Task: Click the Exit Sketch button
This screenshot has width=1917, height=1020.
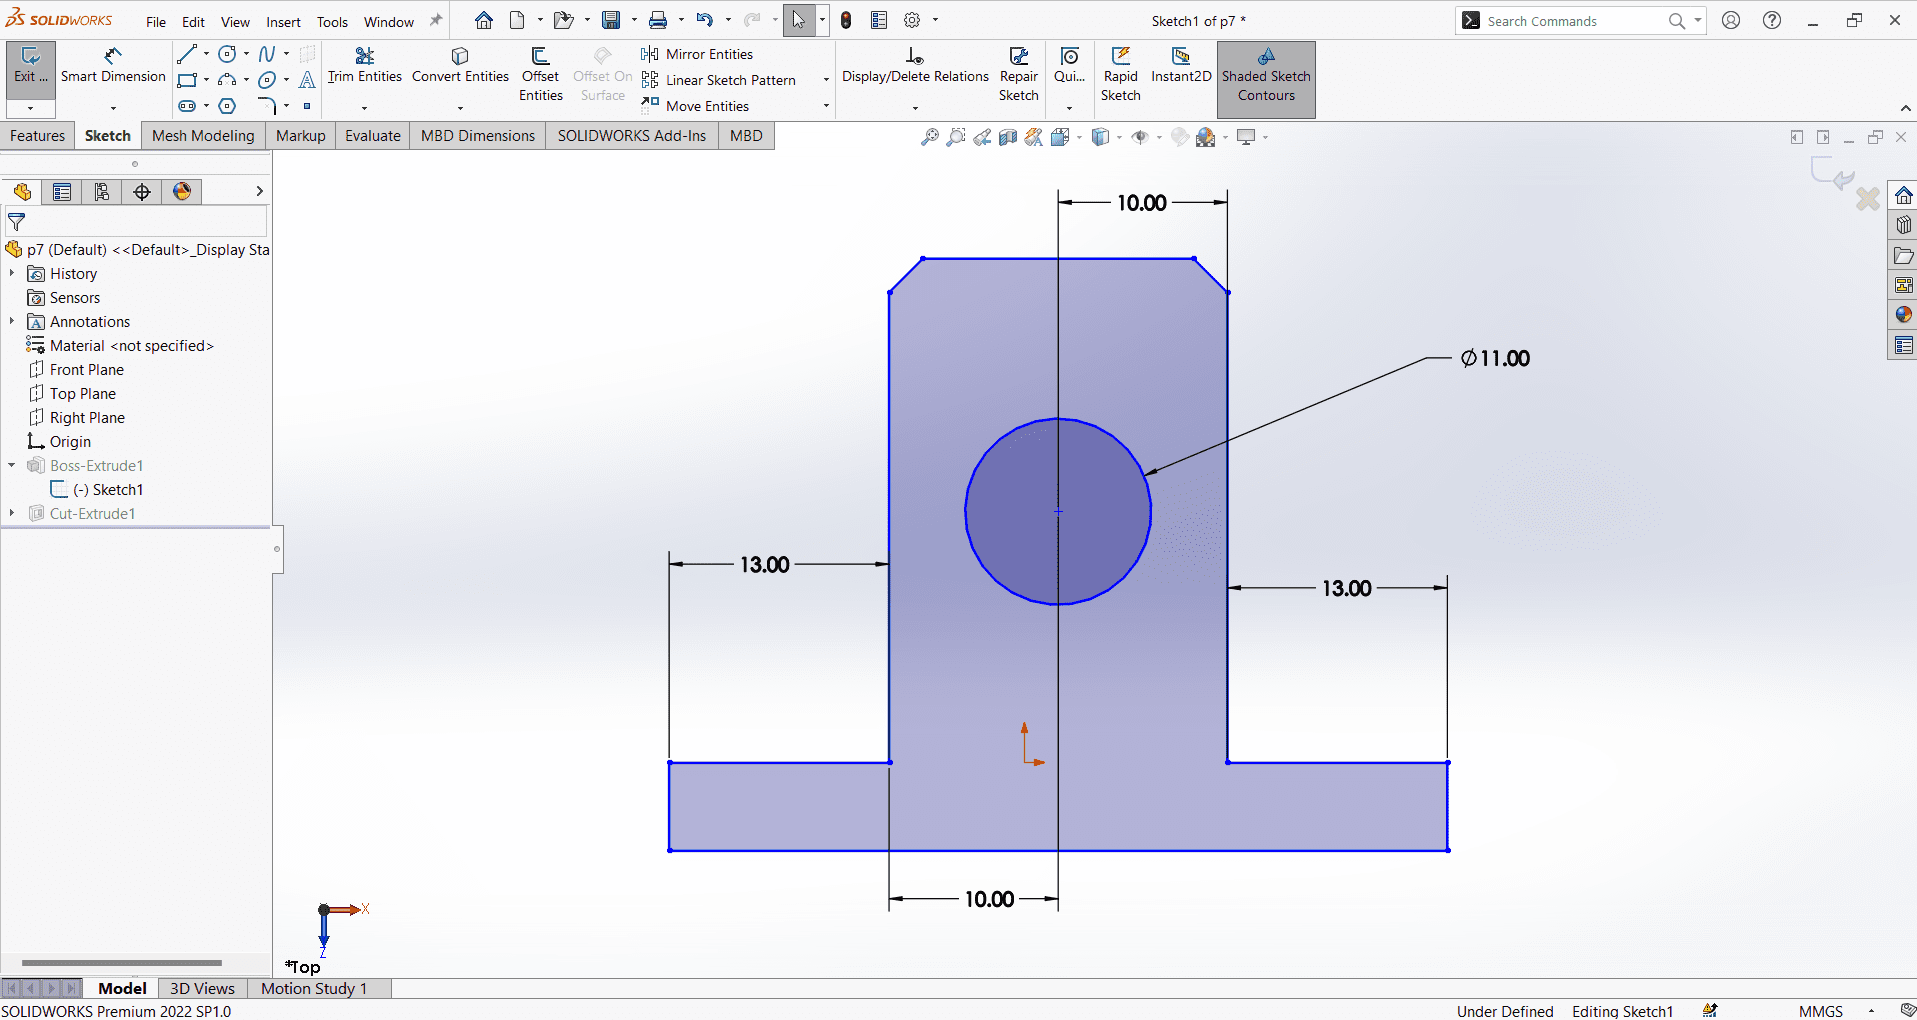Action: tap(30, 66)
